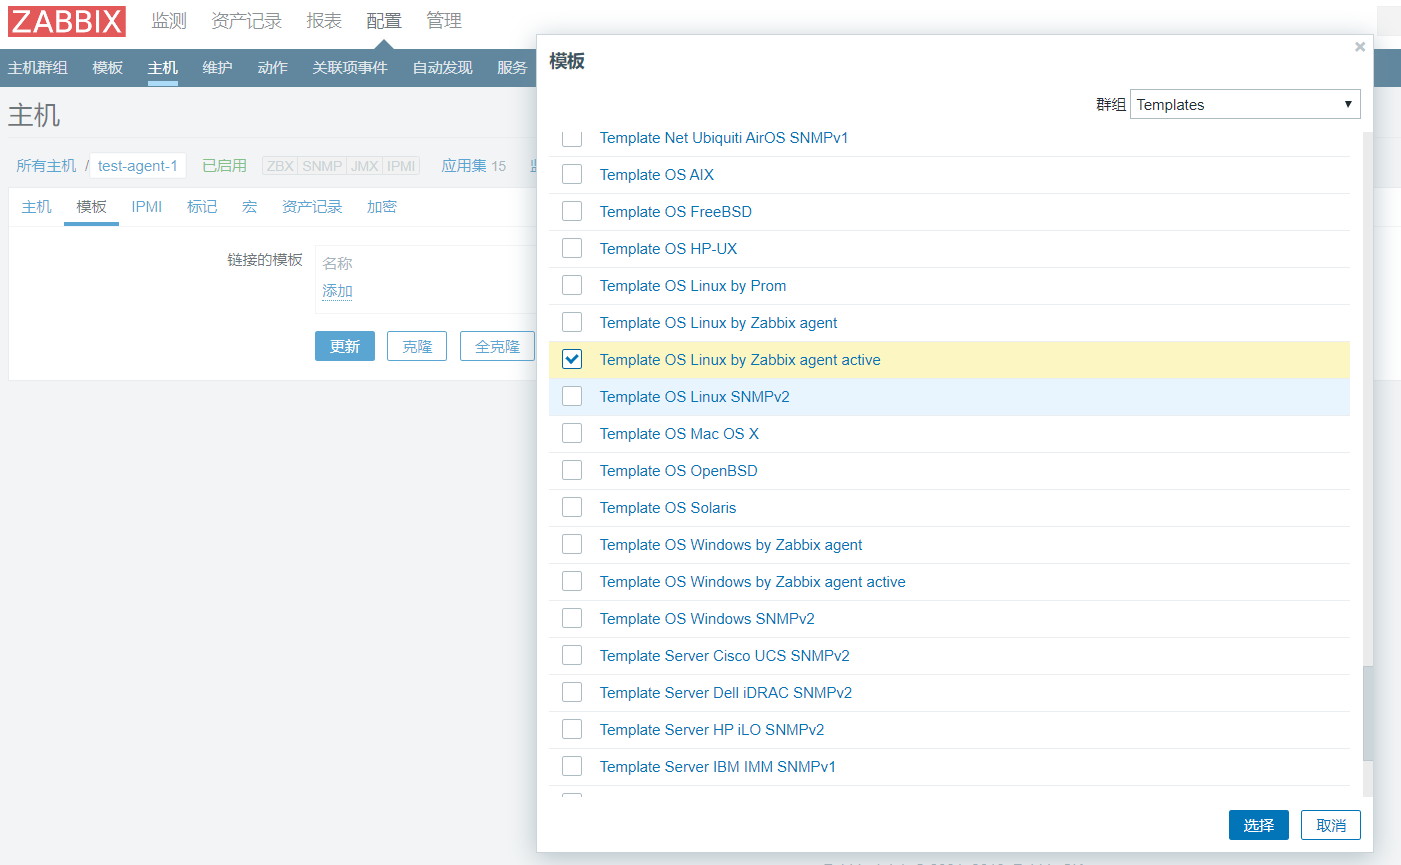1401x865 pixels.
Task: Check Template OS Windows SNMPv2 checkbox
Action: click(x=572, y=618)
